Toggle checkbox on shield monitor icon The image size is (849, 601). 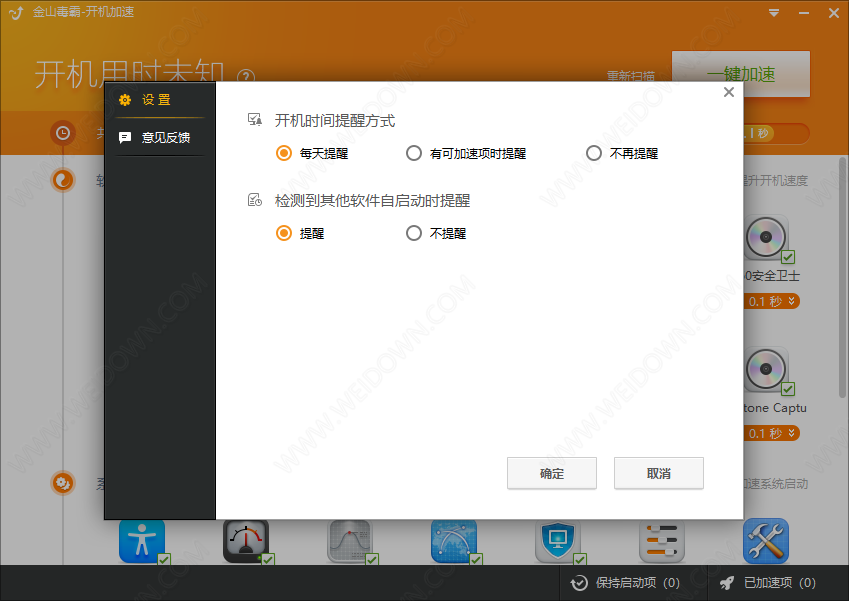[580, 559]
